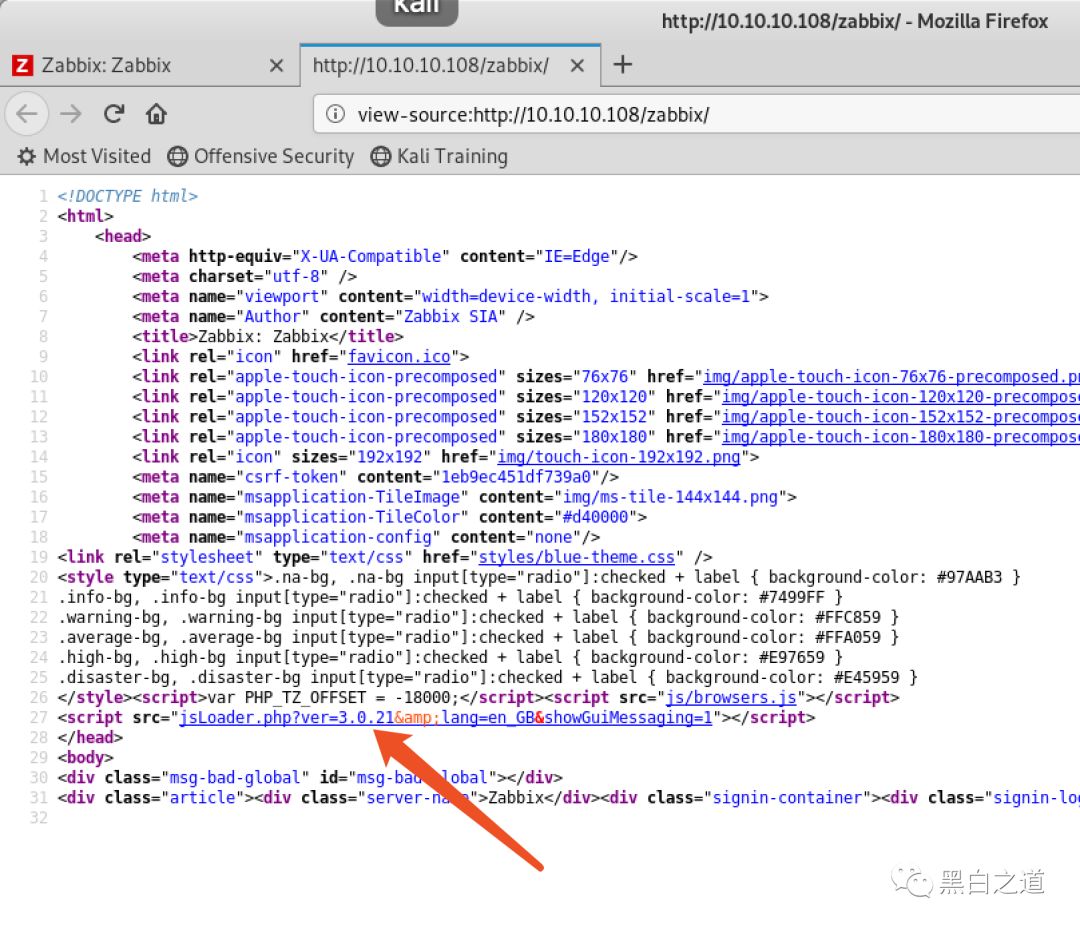
Task: Click the Kali Training globe icon
Action: click(x=380, y=156)
